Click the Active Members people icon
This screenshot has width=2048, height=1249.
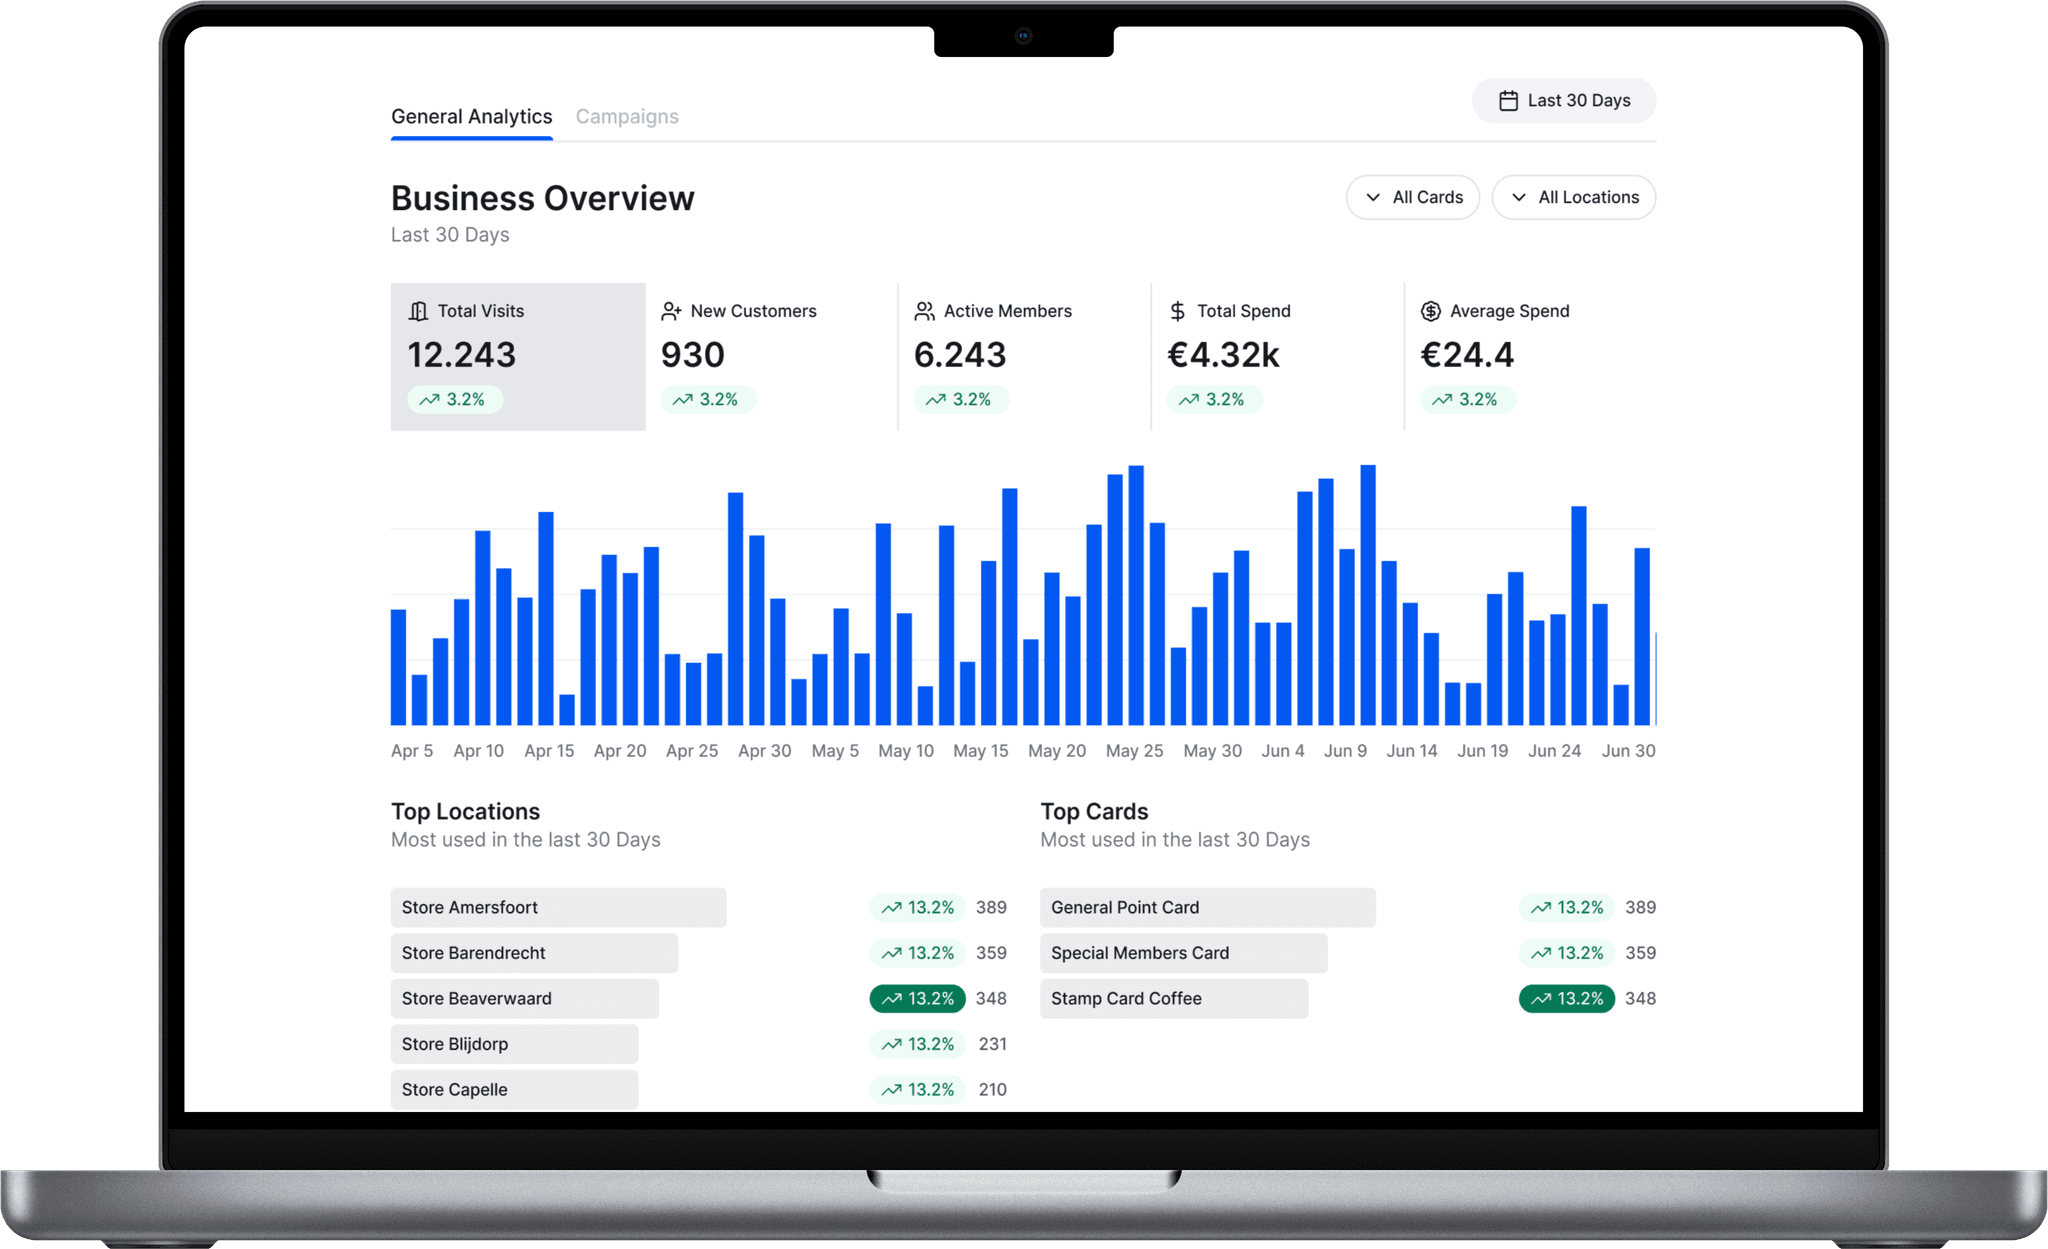[x=924, y=312]
